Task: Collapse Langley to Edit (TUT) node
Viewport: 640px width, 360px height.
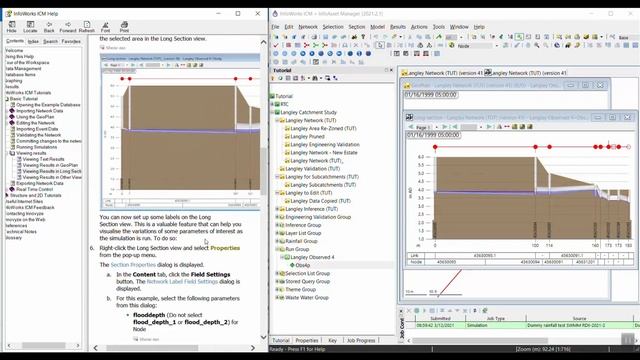Action: [277, 193]
